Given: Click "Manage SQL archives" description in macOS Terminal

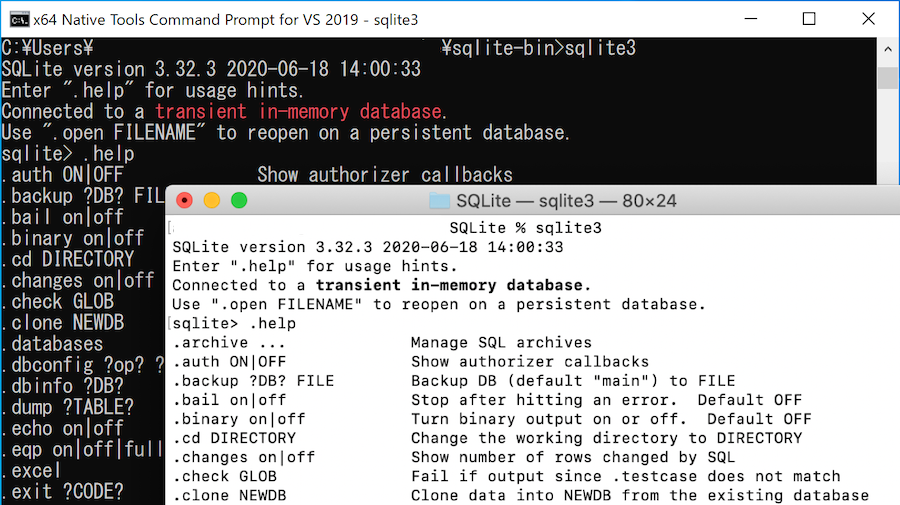Looking at the screenshot, I should [x=501, y=343].
